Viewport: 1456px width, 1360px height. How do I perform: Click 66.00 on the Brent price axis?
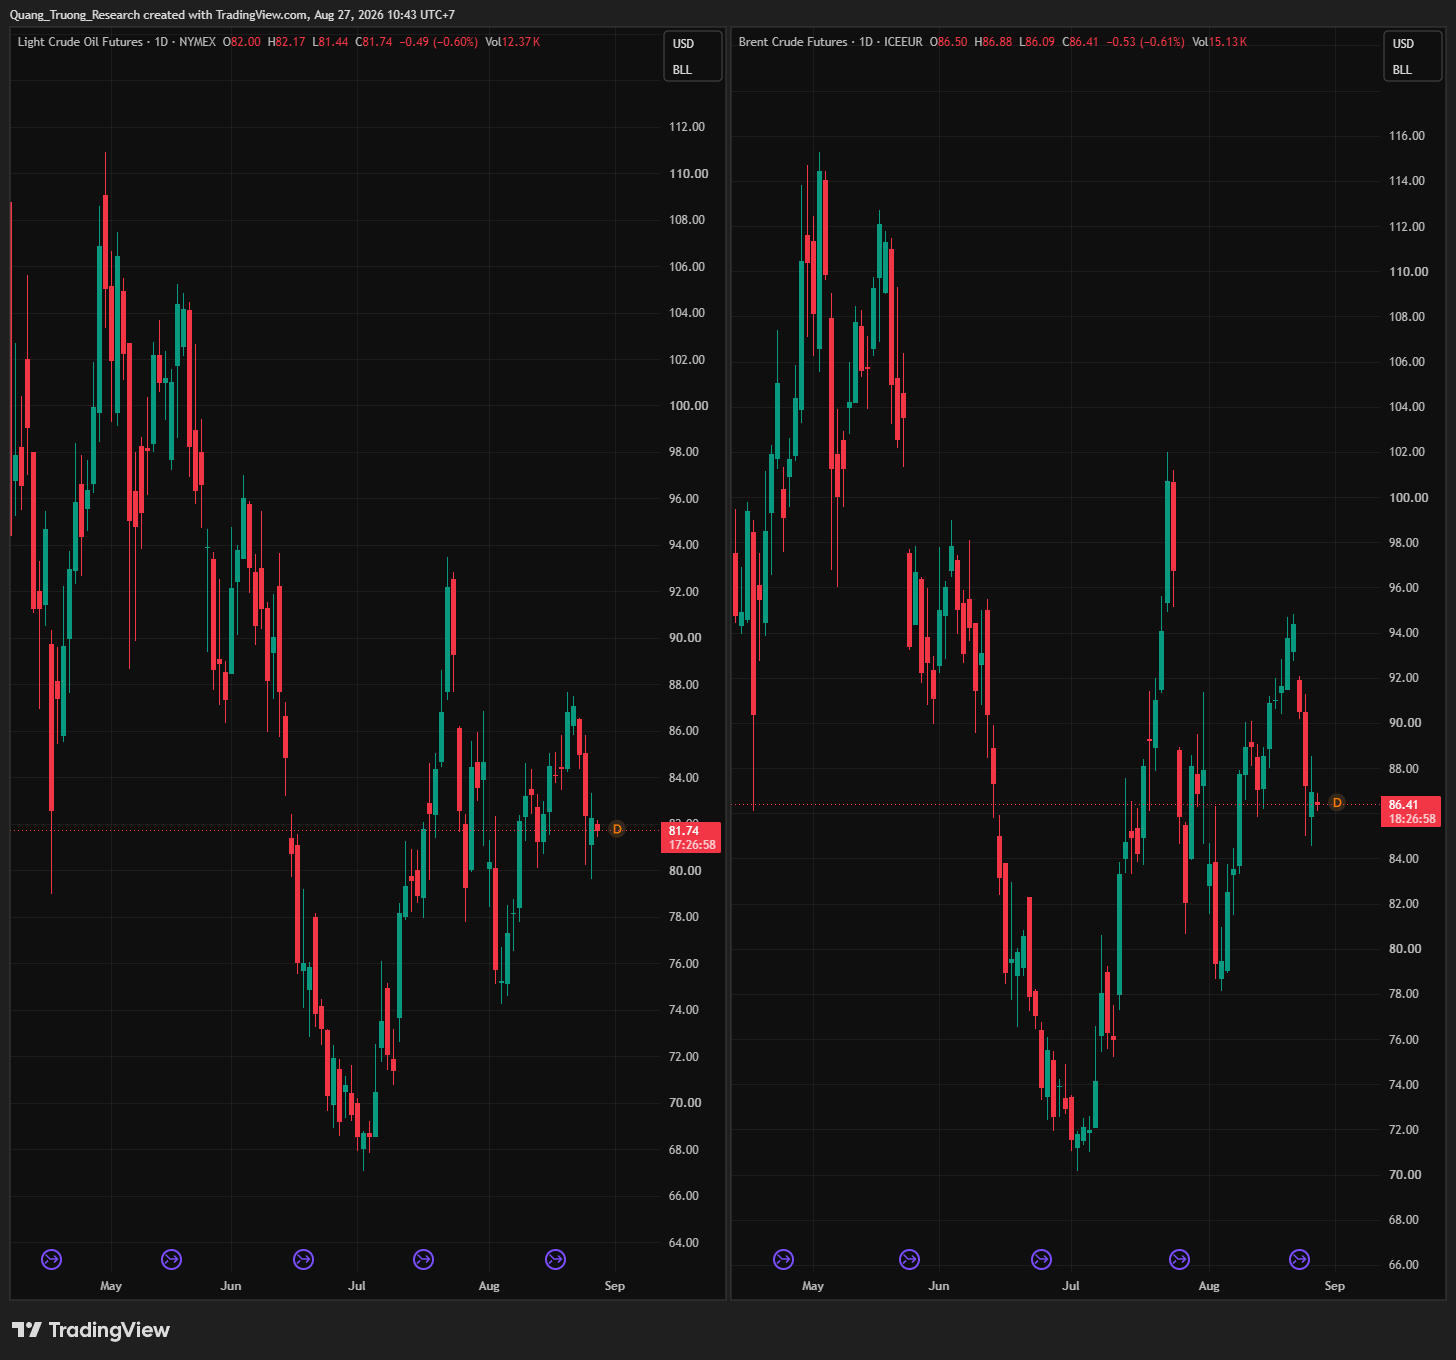1405,1265
